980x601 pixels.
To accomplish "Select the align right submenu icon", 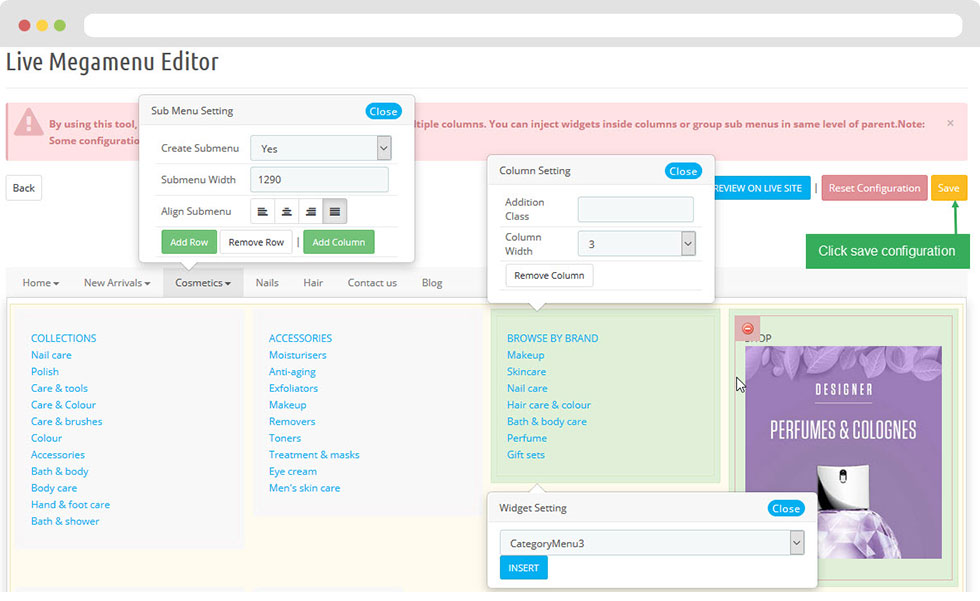I will (x=311, y=211).
